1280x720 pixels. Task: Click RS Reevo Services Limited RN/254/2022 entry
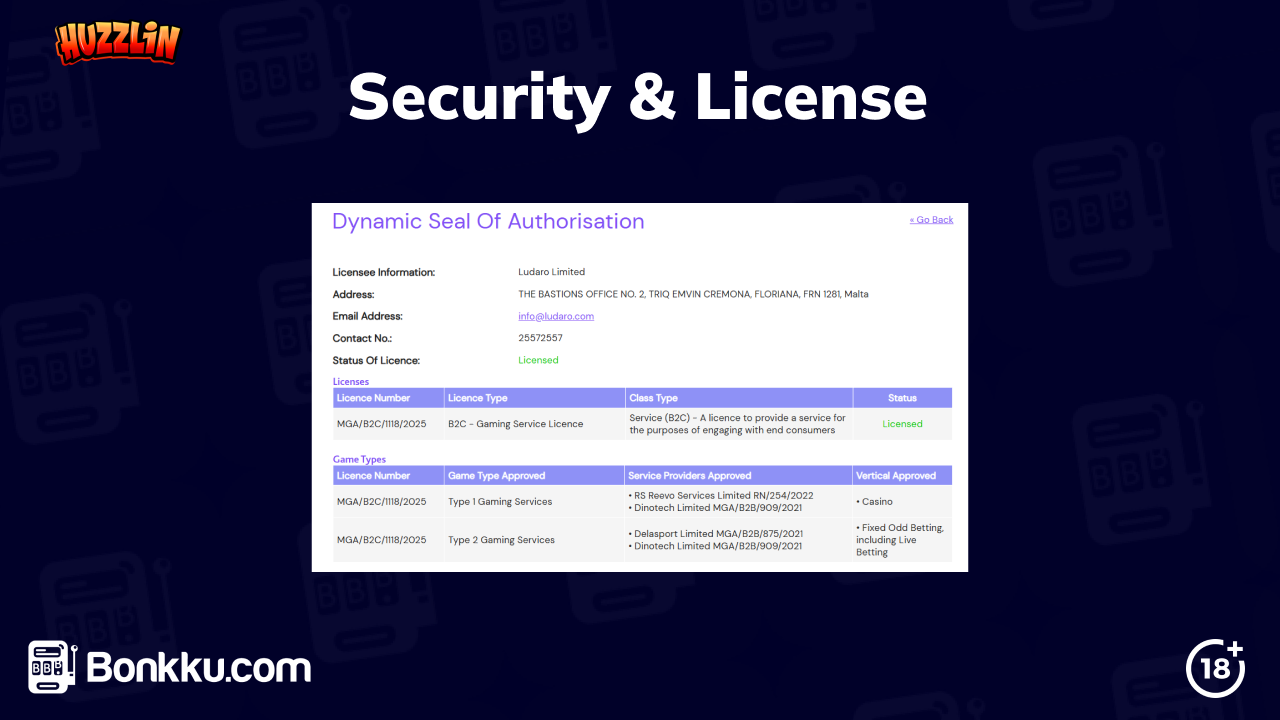pos(721,496)
